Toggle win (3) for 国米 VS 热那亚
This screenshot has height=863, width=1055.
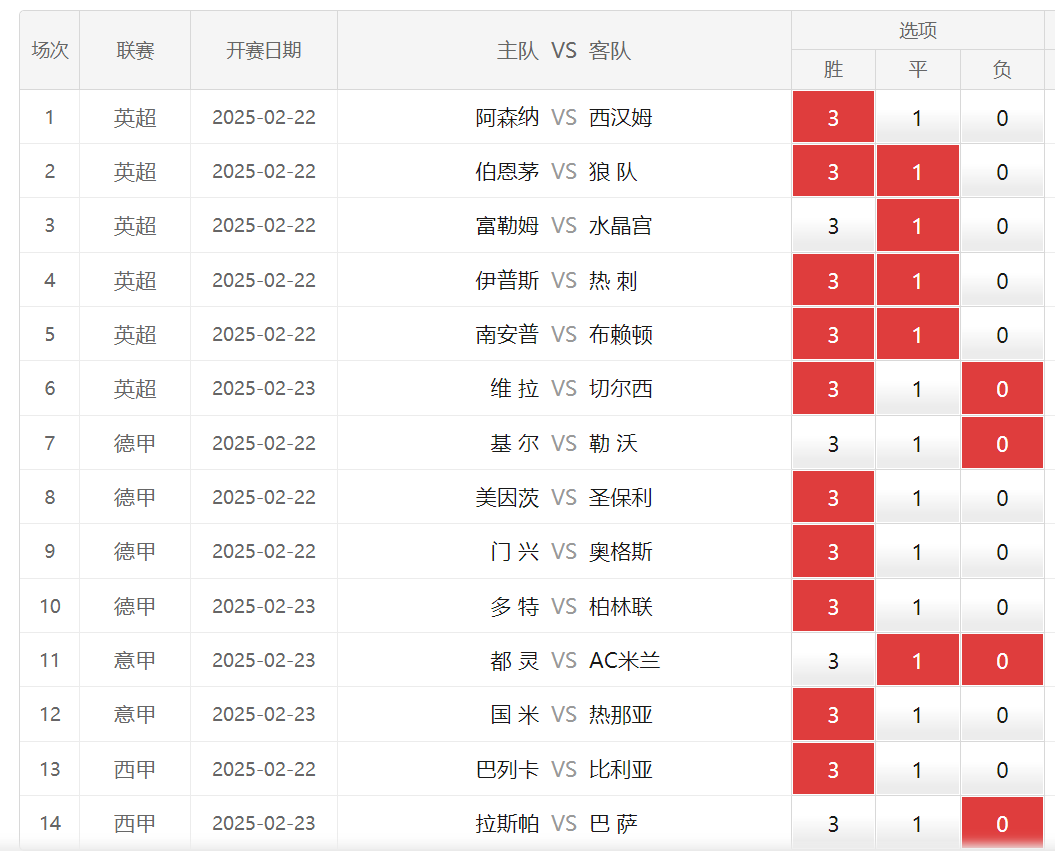pyautogui.click(x=833, y=714)
